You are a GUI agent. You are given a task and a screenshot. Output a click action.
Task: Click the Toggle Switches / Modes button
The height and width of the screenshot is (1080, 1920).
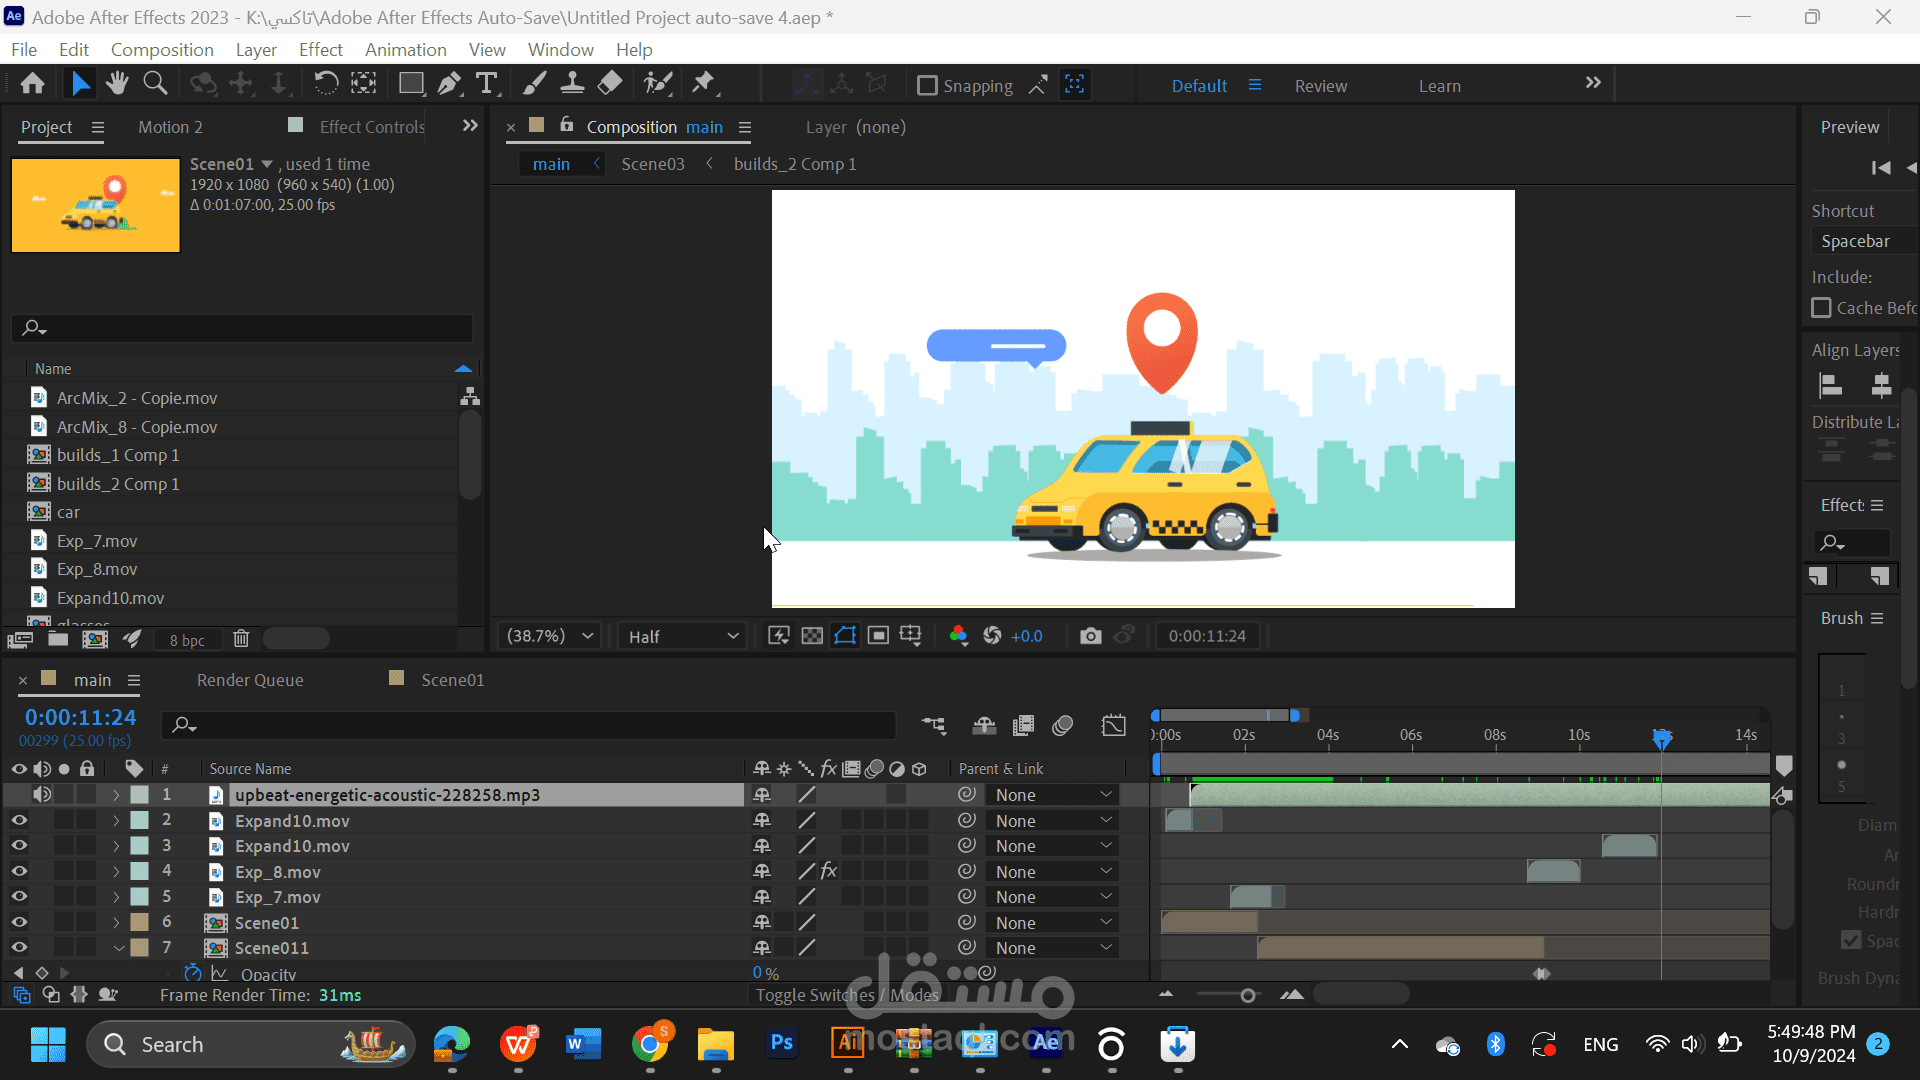point(847,995)
